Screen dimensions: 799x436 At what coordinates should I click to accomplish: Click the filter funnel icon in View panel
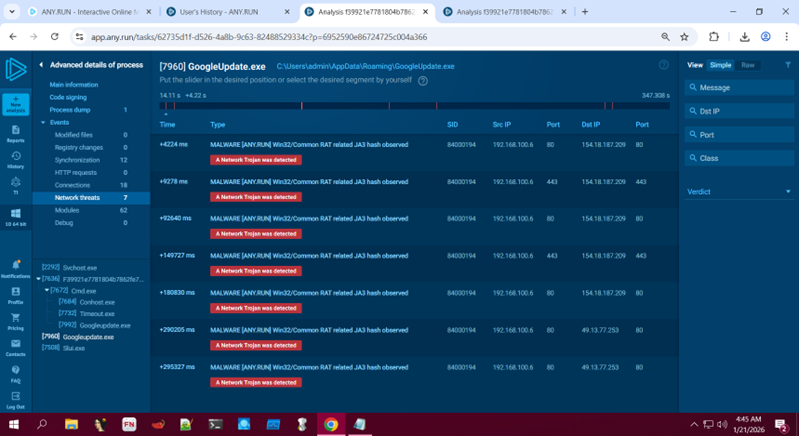coord(788,65)
